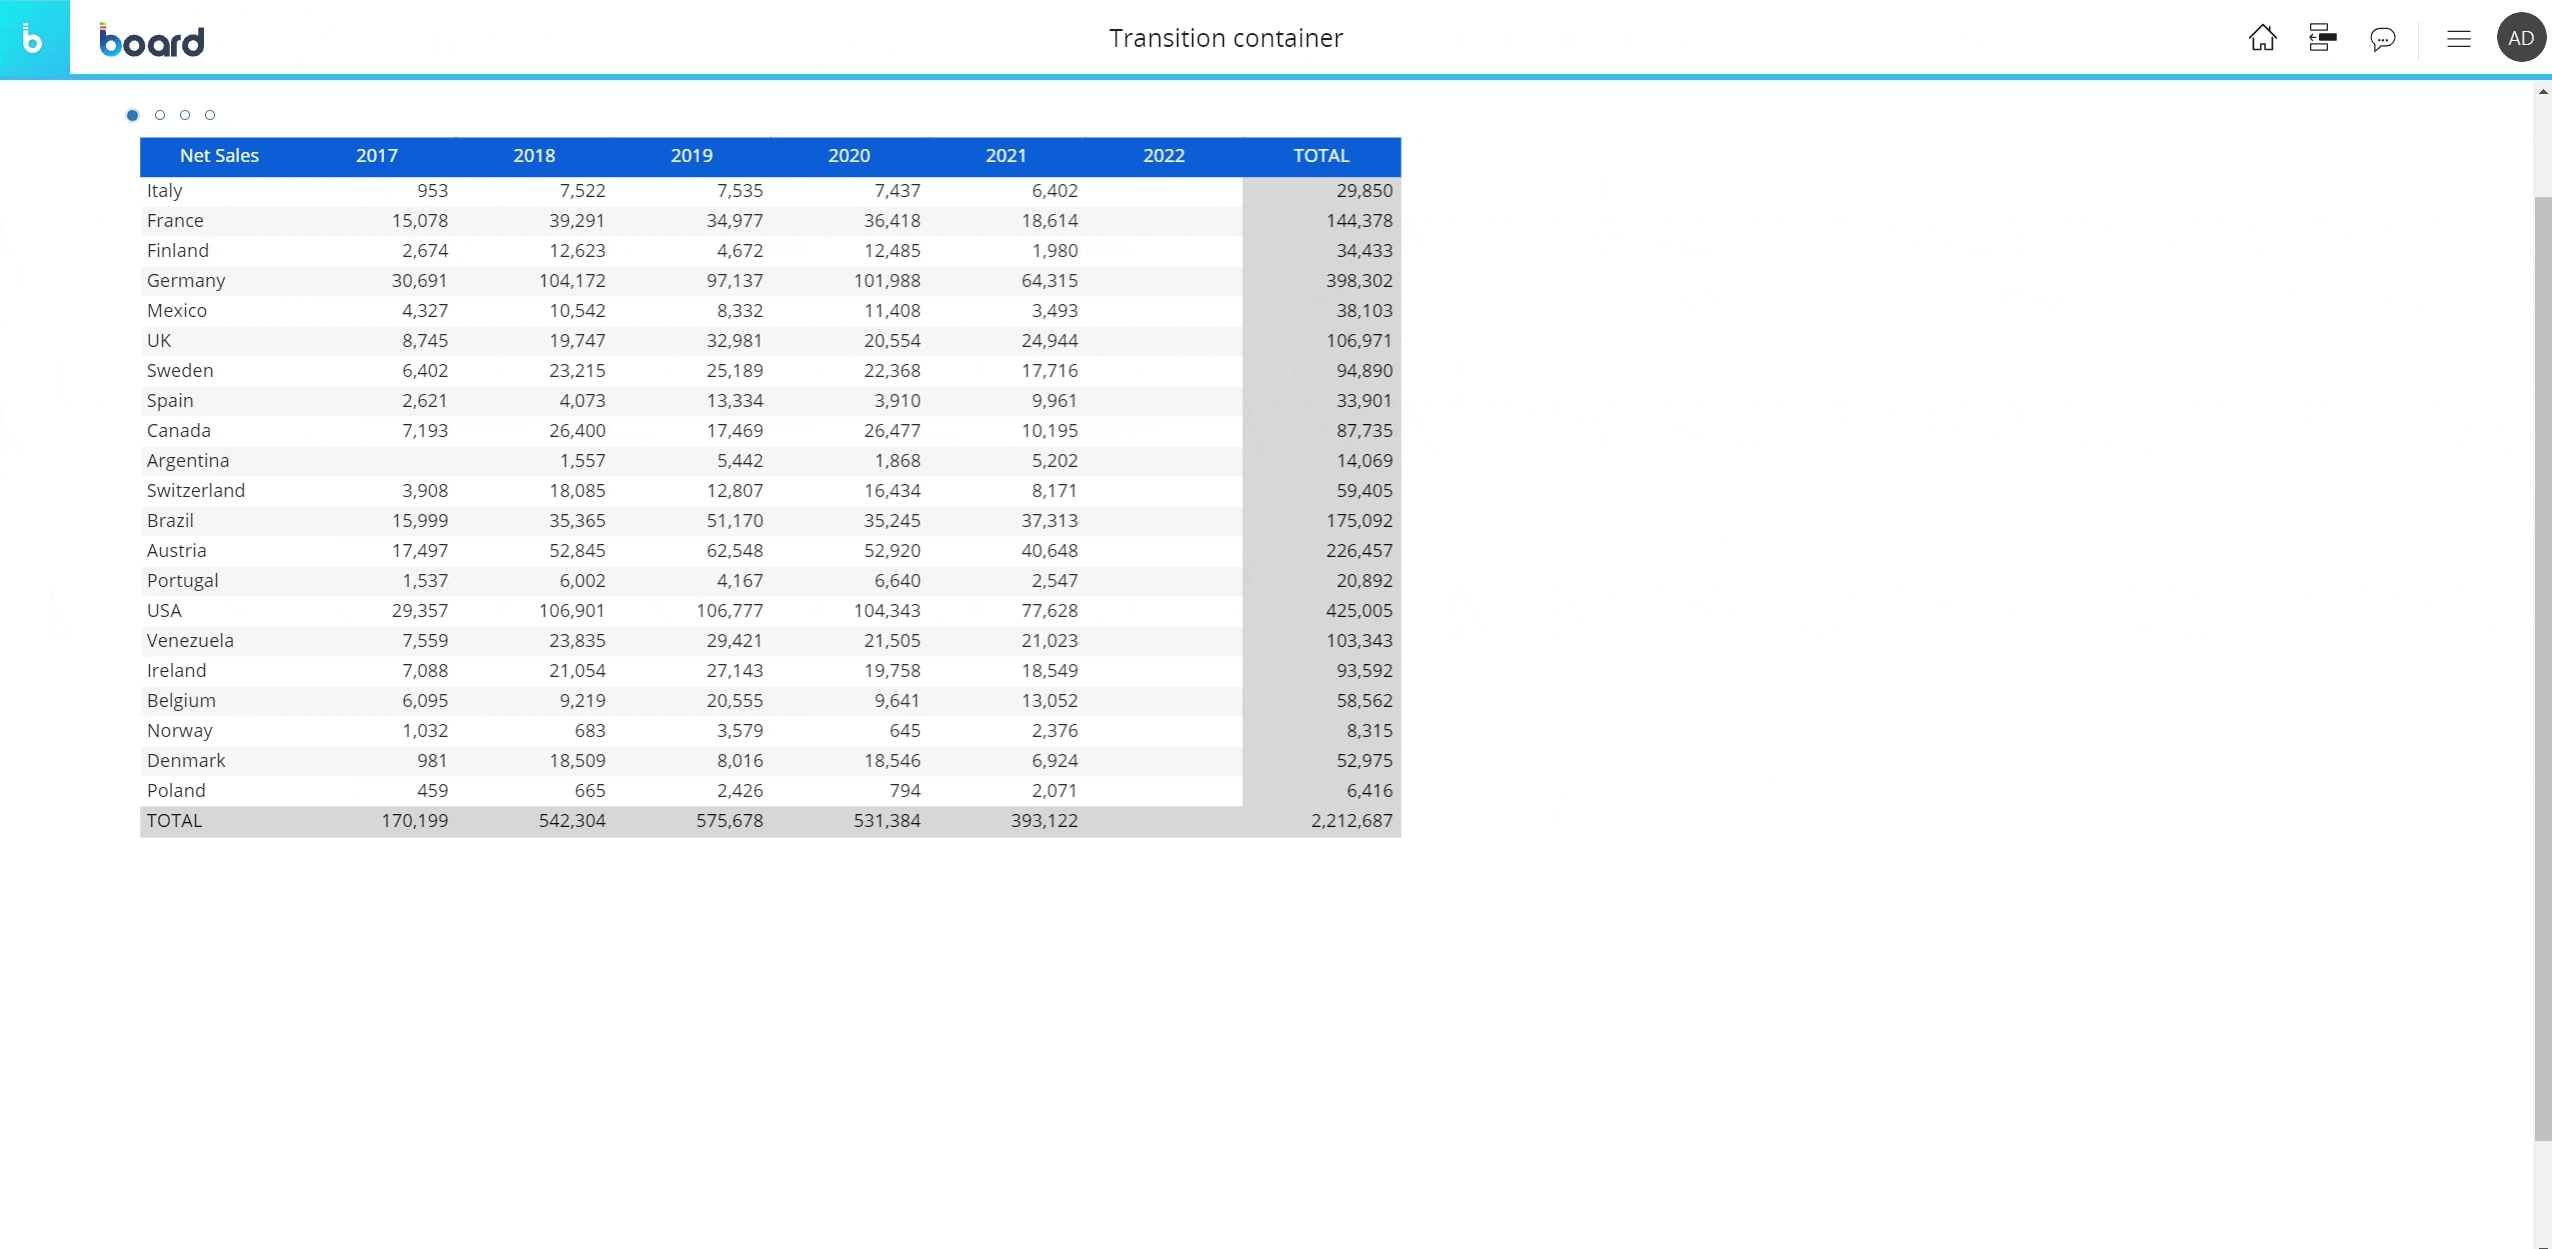Open the hamburger main menu
2552x1249 pixels.
[x=2458, y=39]
